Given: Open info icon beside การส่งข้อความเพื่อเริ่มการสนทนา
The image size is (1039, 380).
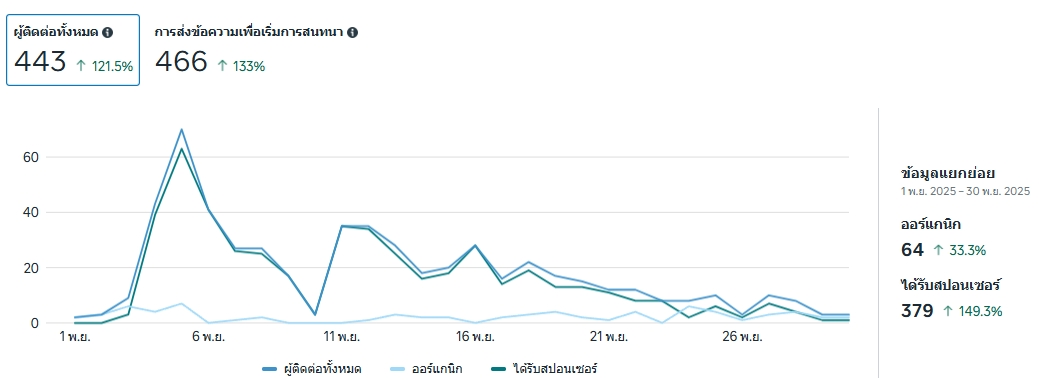Looking at the screenshot, I should [353, 32].
